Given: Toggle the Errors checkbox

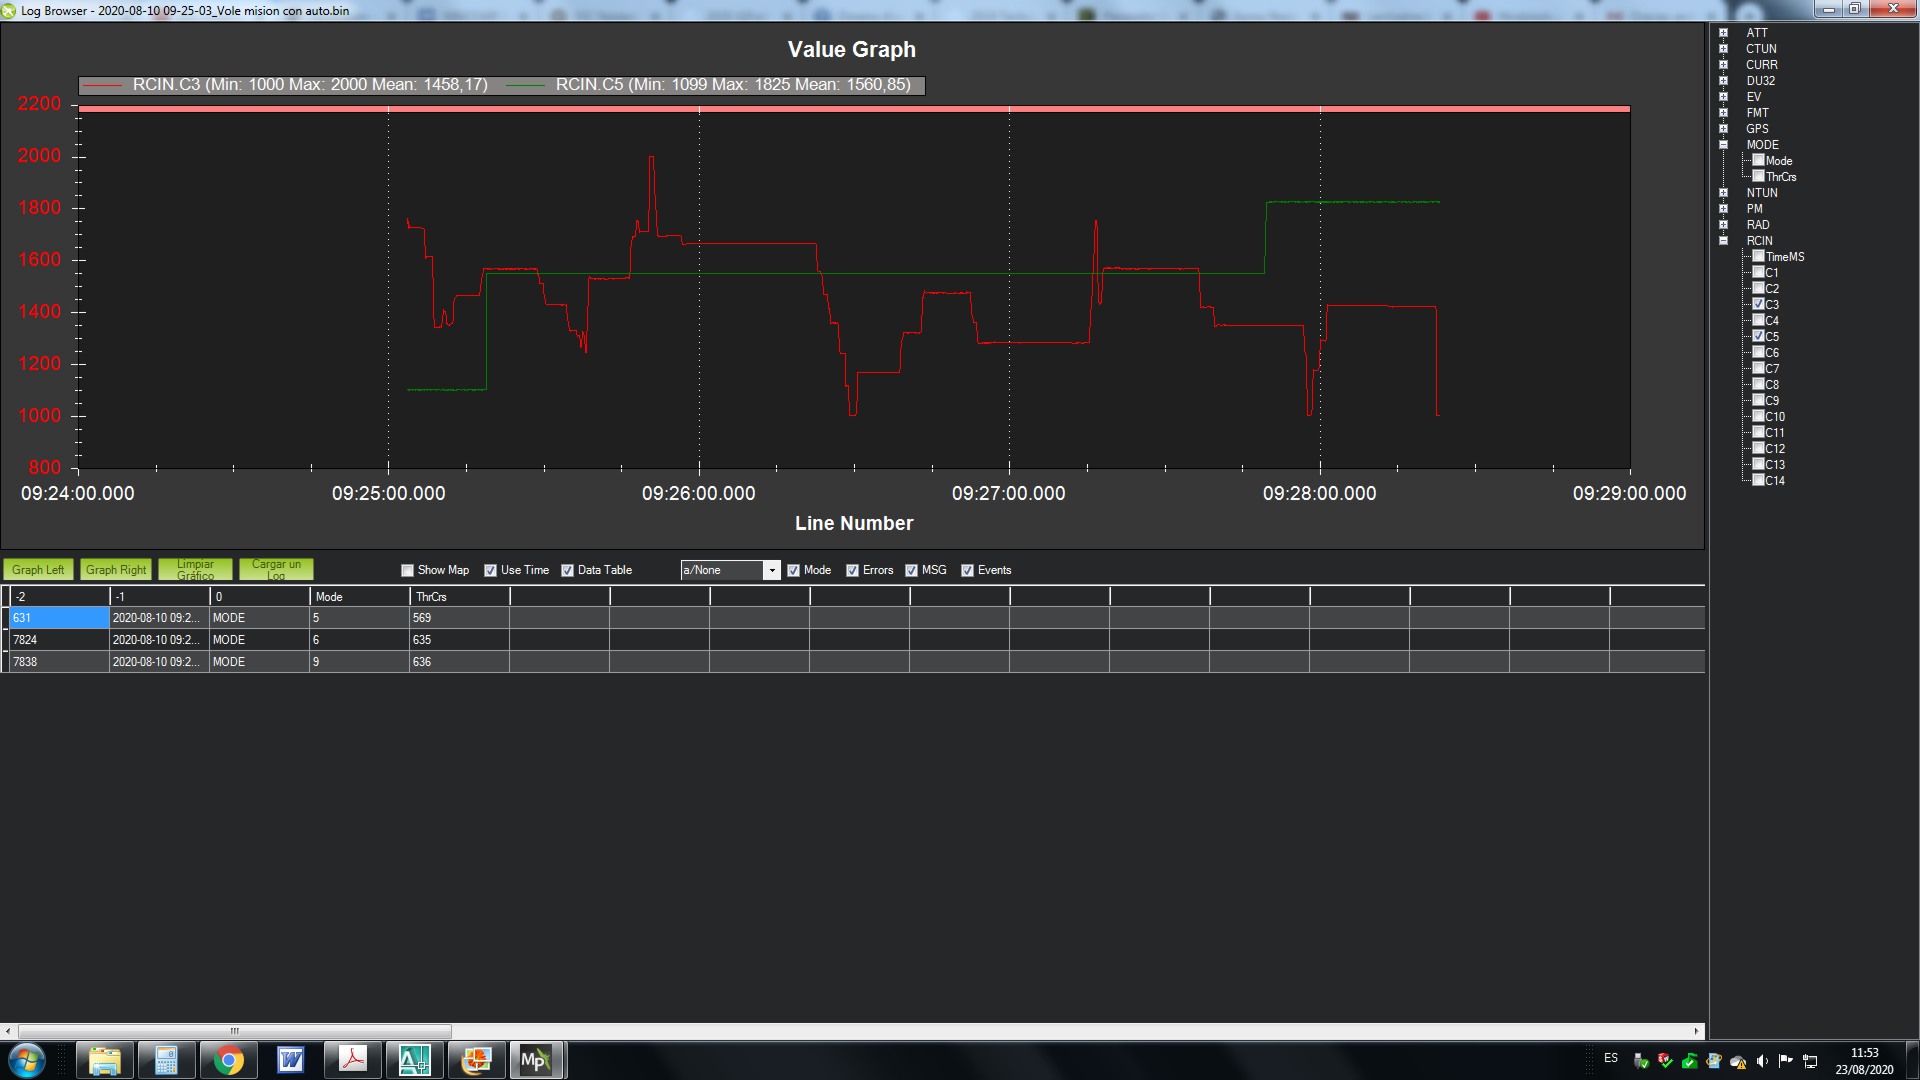Looking at the screenshot, I should pyautogui.click(x=852, y=570).
